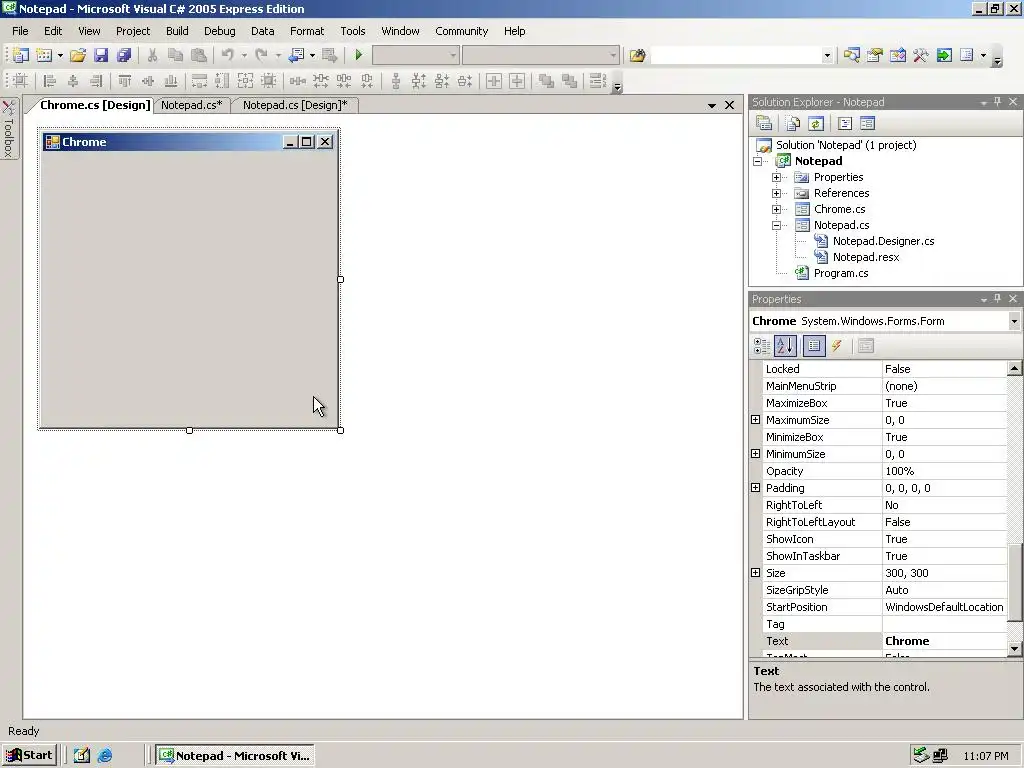Click the Start Page green arrow icon
The image size is (1024, 768).
(x=944, y=56)
